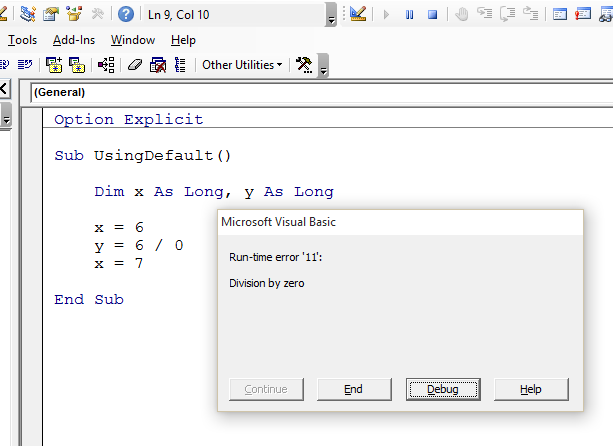Click the code line "y = 6 / 0"
Viewport: 613px width, 446px height.
(139, 245)
